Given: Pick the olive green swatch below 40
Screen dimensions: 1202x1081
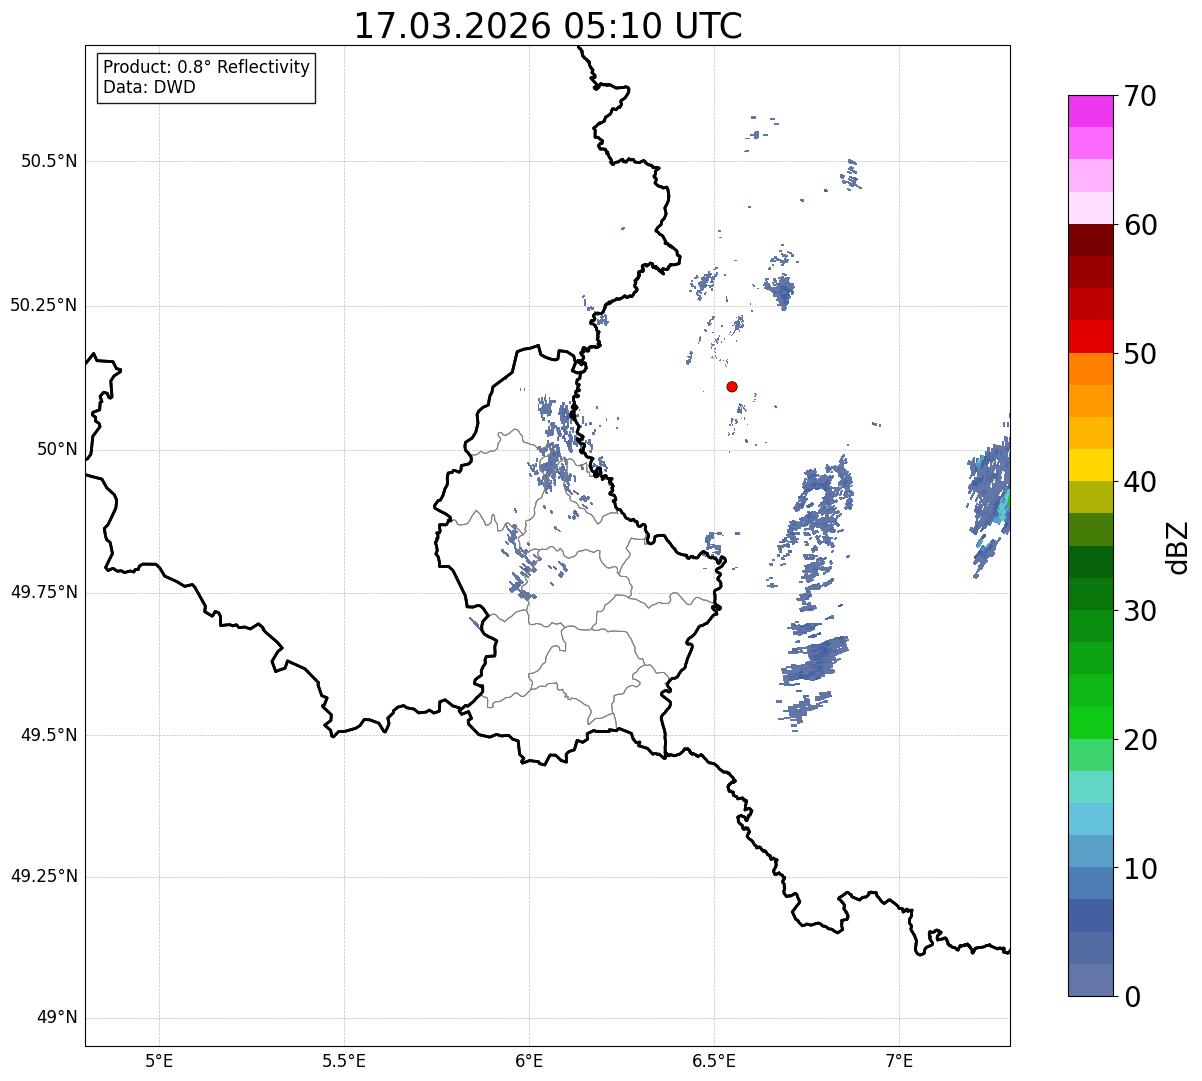Looking at the screenshot, I should 1090,497.
